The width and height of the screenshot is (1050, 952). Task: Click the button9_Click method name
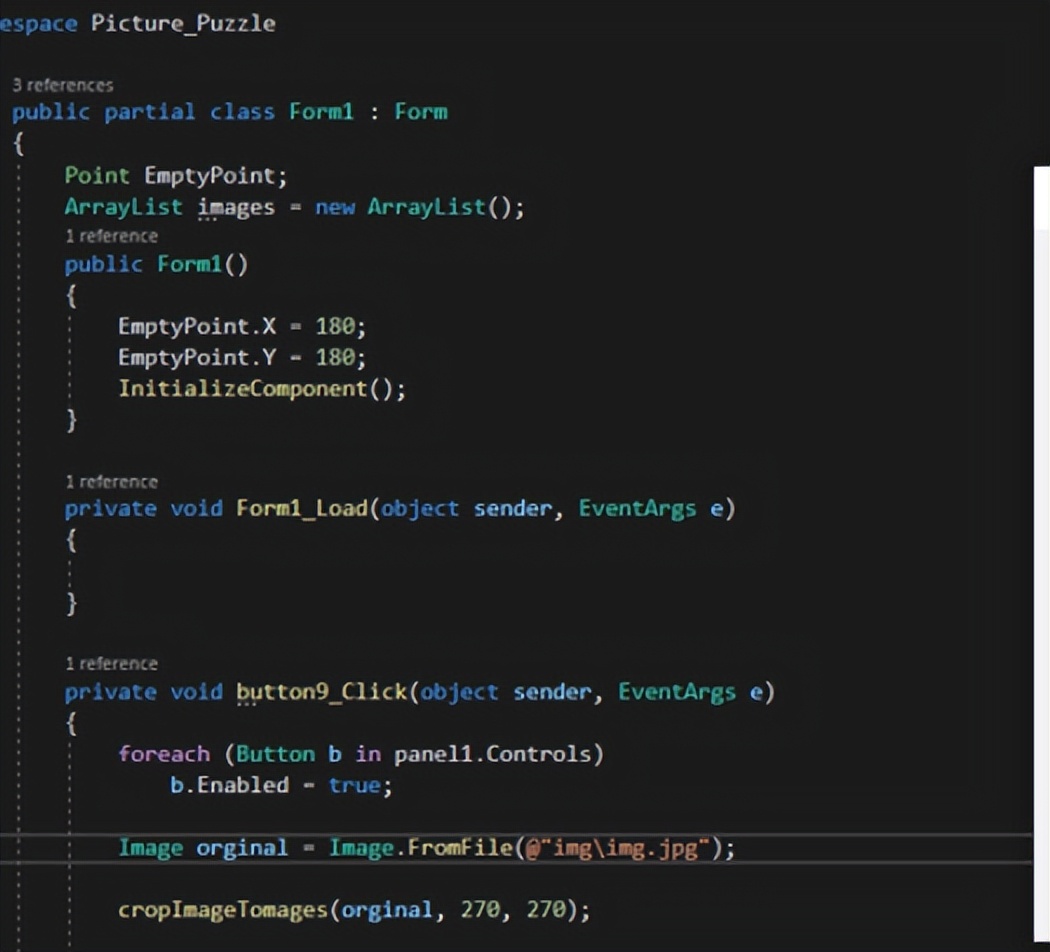[322, 692]
